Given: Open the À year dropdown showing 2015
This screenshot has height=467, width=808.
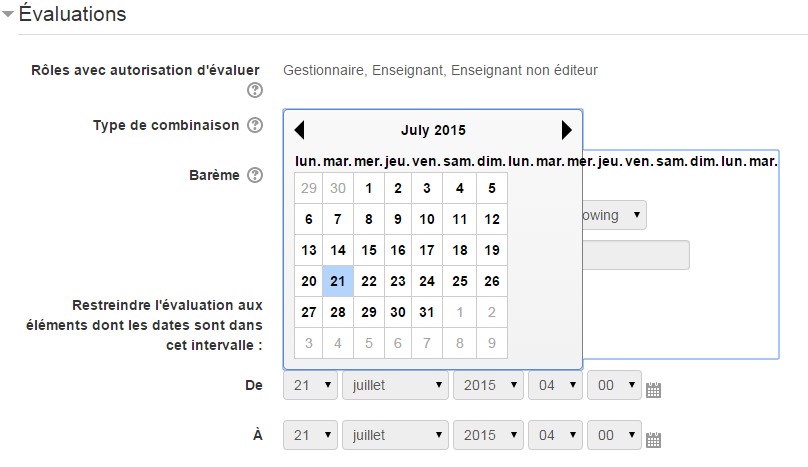Looking at the screenshot, I should (488, 435).
